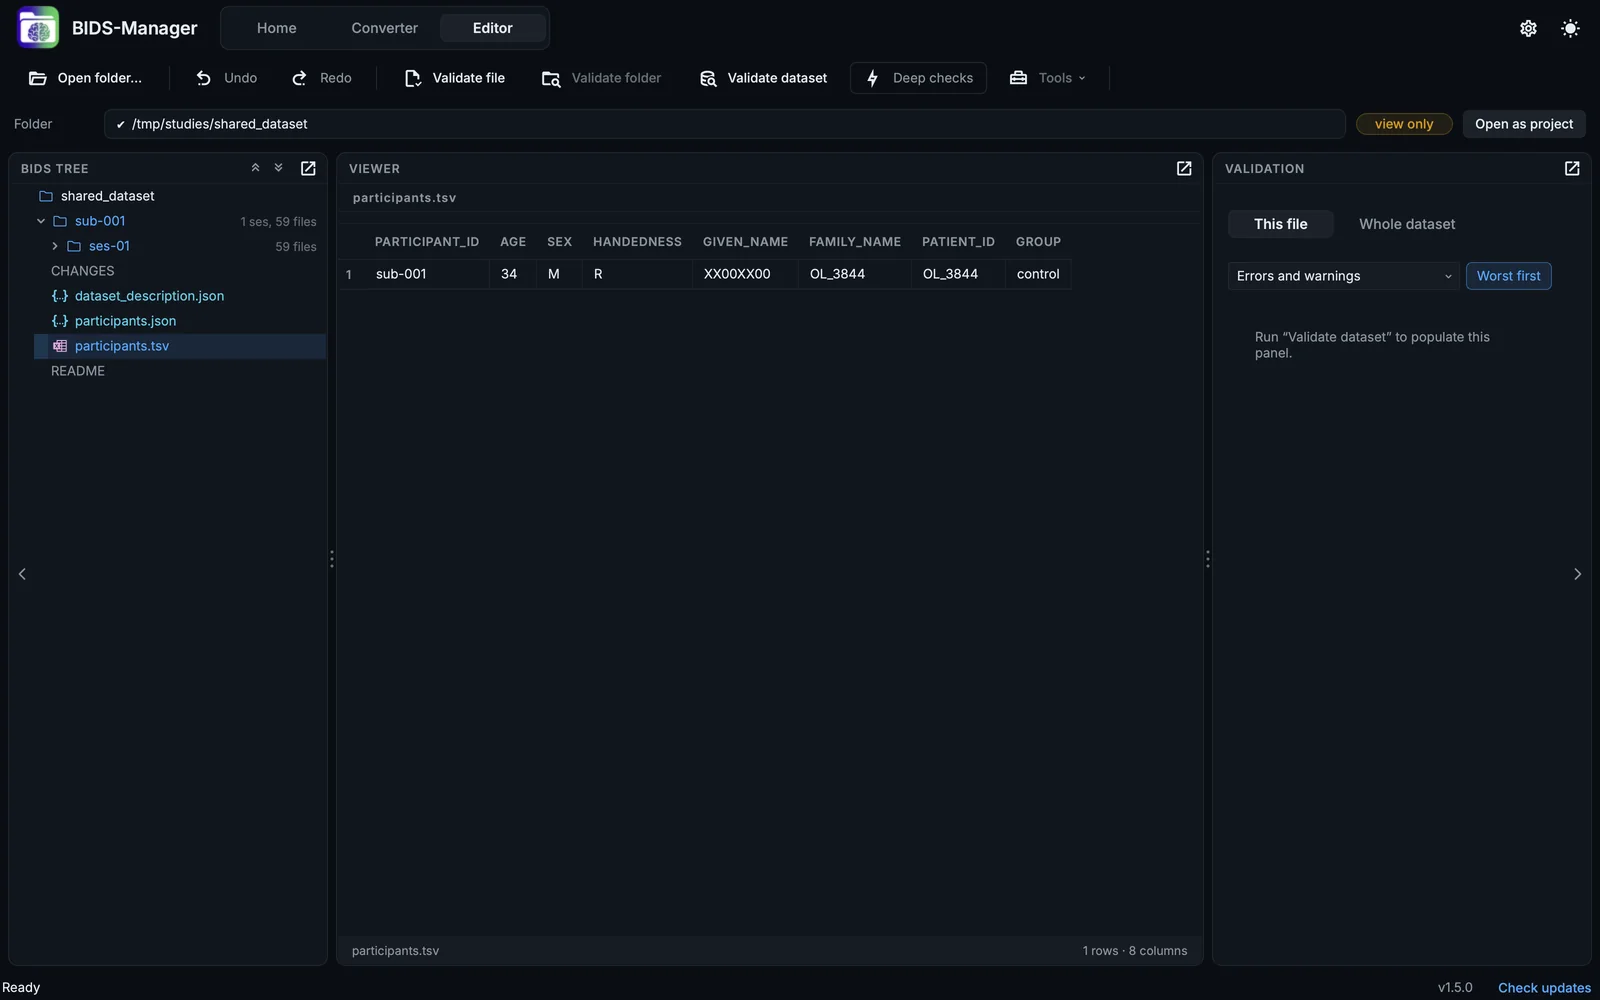Open the Tools dropdown menu
Image resolution: width=1600 pixels, height=1000 pixels.
tap(1048, 78)
